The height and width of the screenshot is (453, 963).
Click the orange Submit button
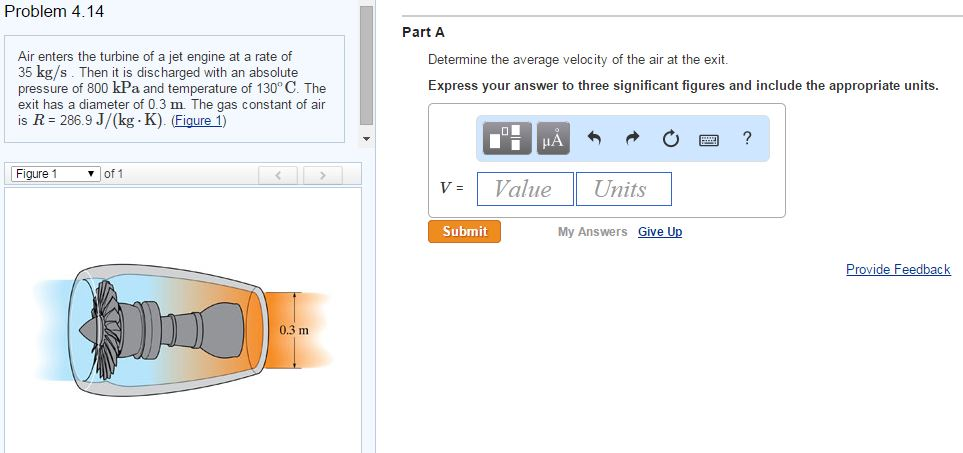tap(464, 231)
